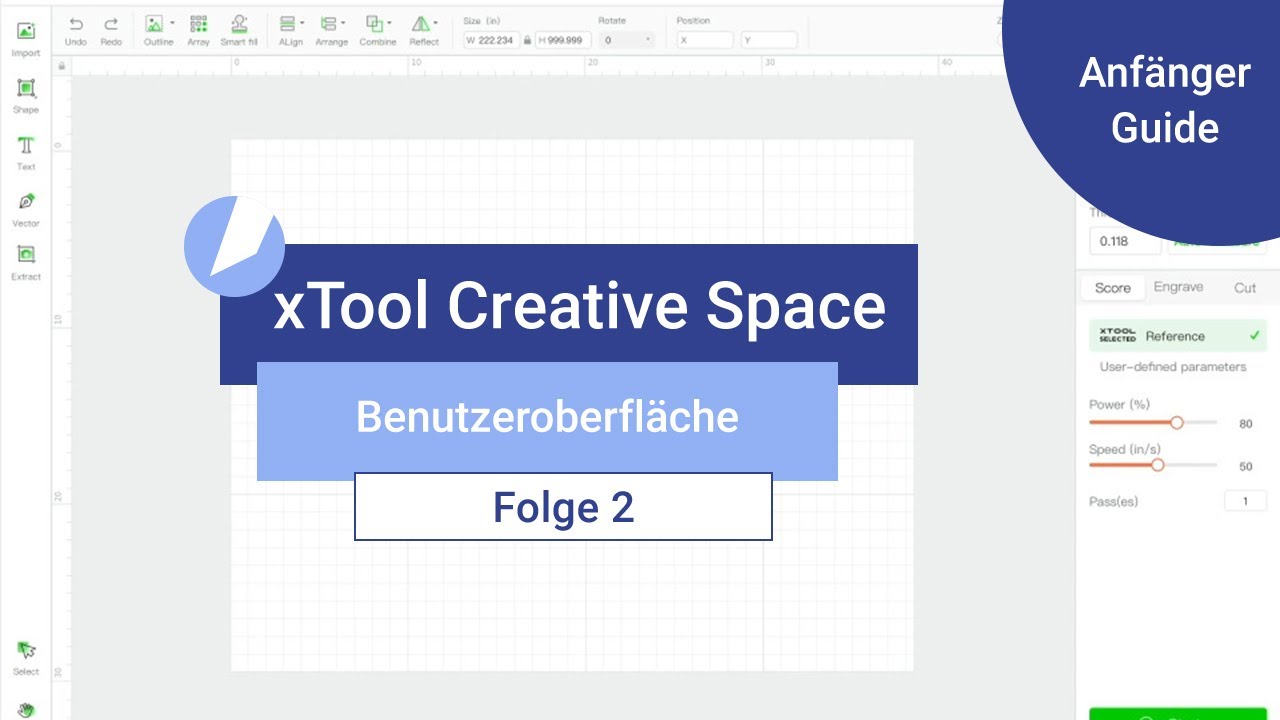Viewport: 1280px width, 720px height.
Task: Switch to the Engrave tab
Action: (1178, 287)
